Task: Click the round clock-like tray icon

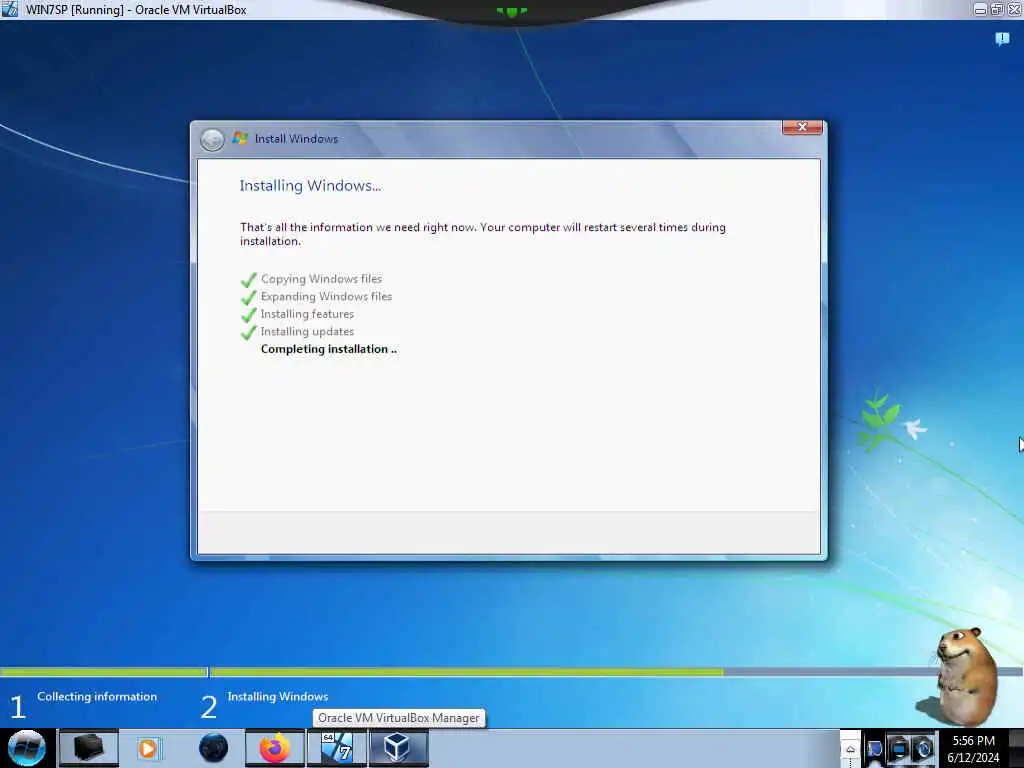Action: pos(923,748)
